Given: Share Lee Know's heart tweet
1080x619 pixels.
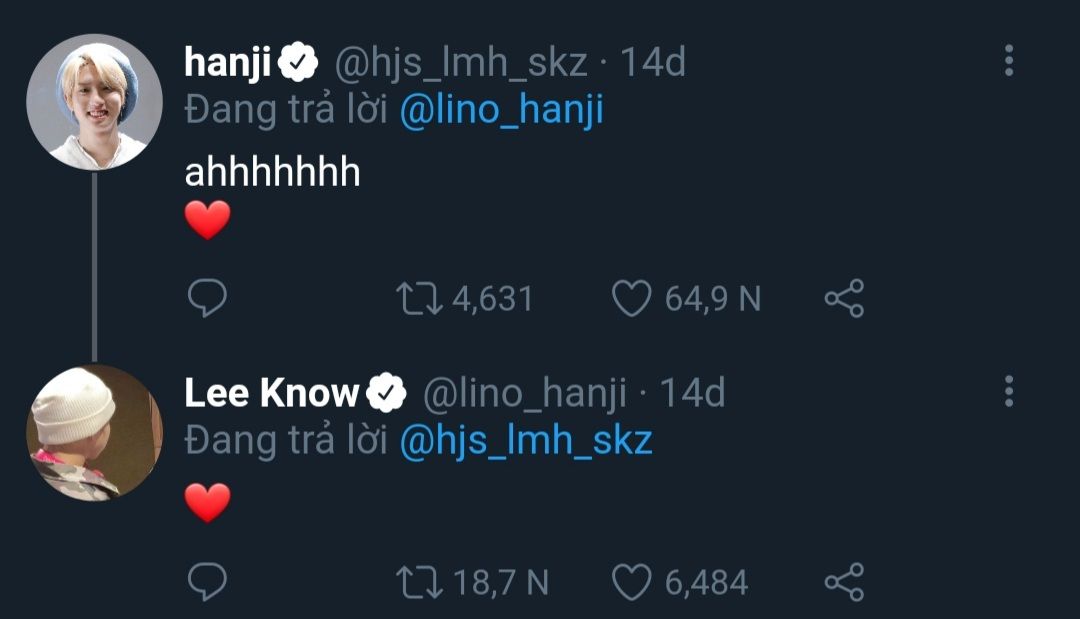Looking at the screenshot, I should coord(843,582).
